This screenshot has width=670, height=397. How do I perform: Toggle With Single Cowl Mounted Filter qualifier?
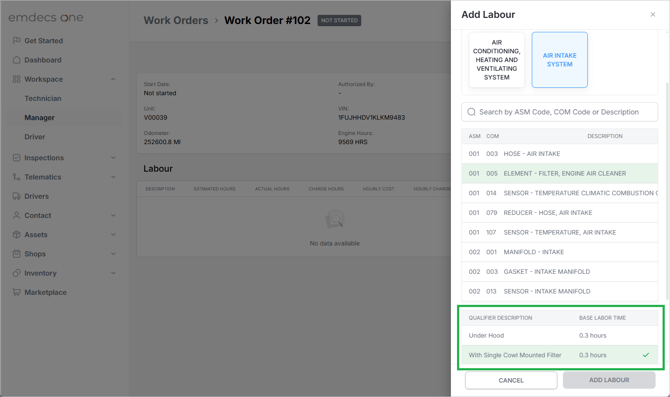[559, 355]
